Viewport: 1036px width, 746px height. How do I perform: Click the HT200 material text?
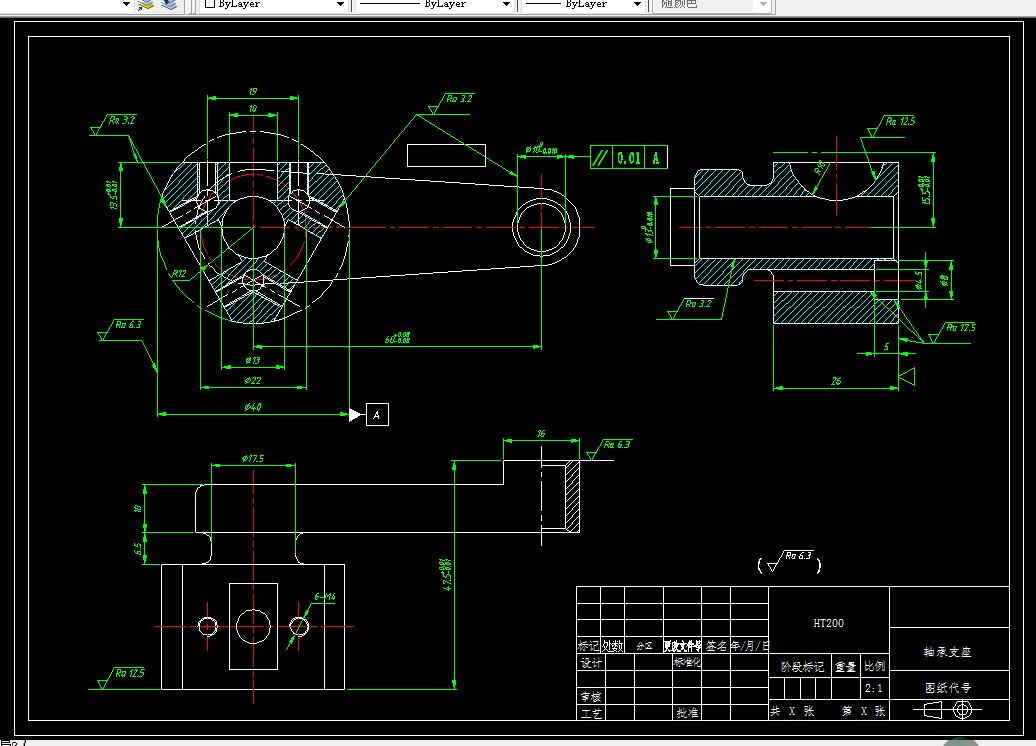pos(829,623)
